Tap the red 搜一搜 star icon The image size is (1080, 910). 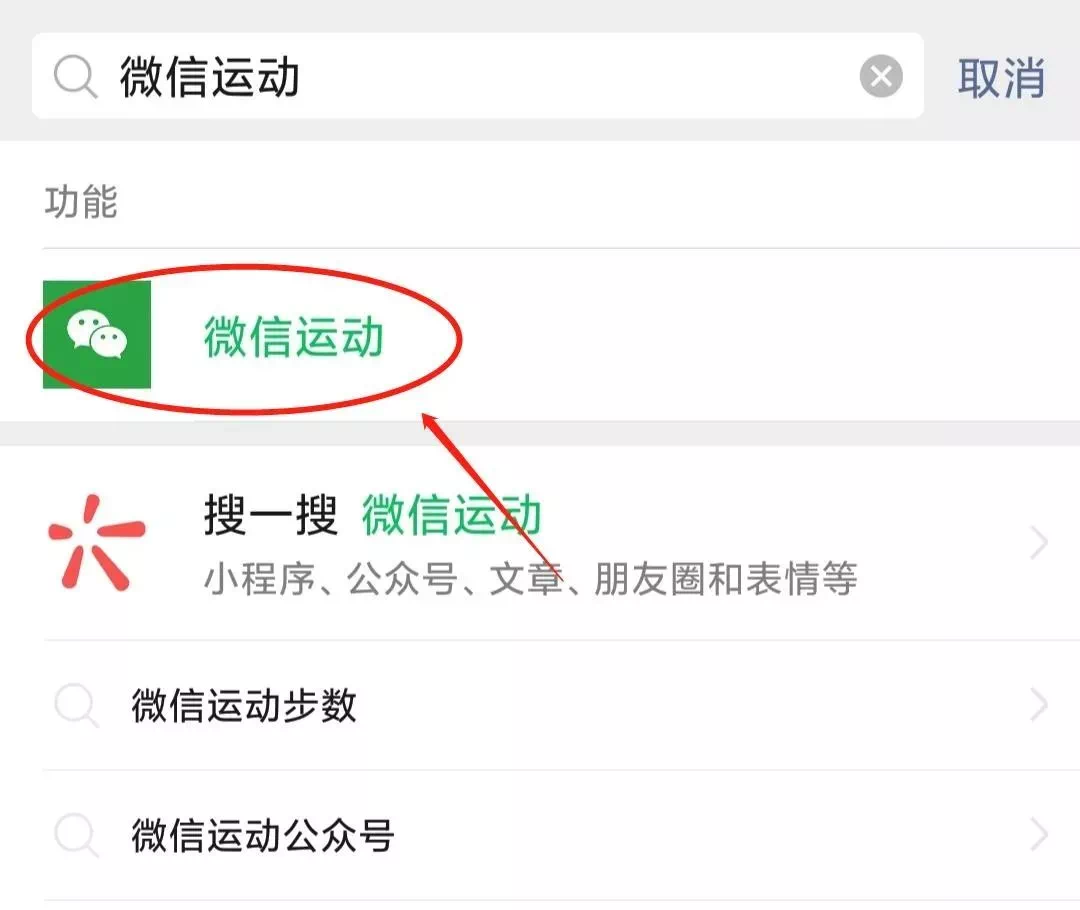pyautogui.click(x=96, y=543)
